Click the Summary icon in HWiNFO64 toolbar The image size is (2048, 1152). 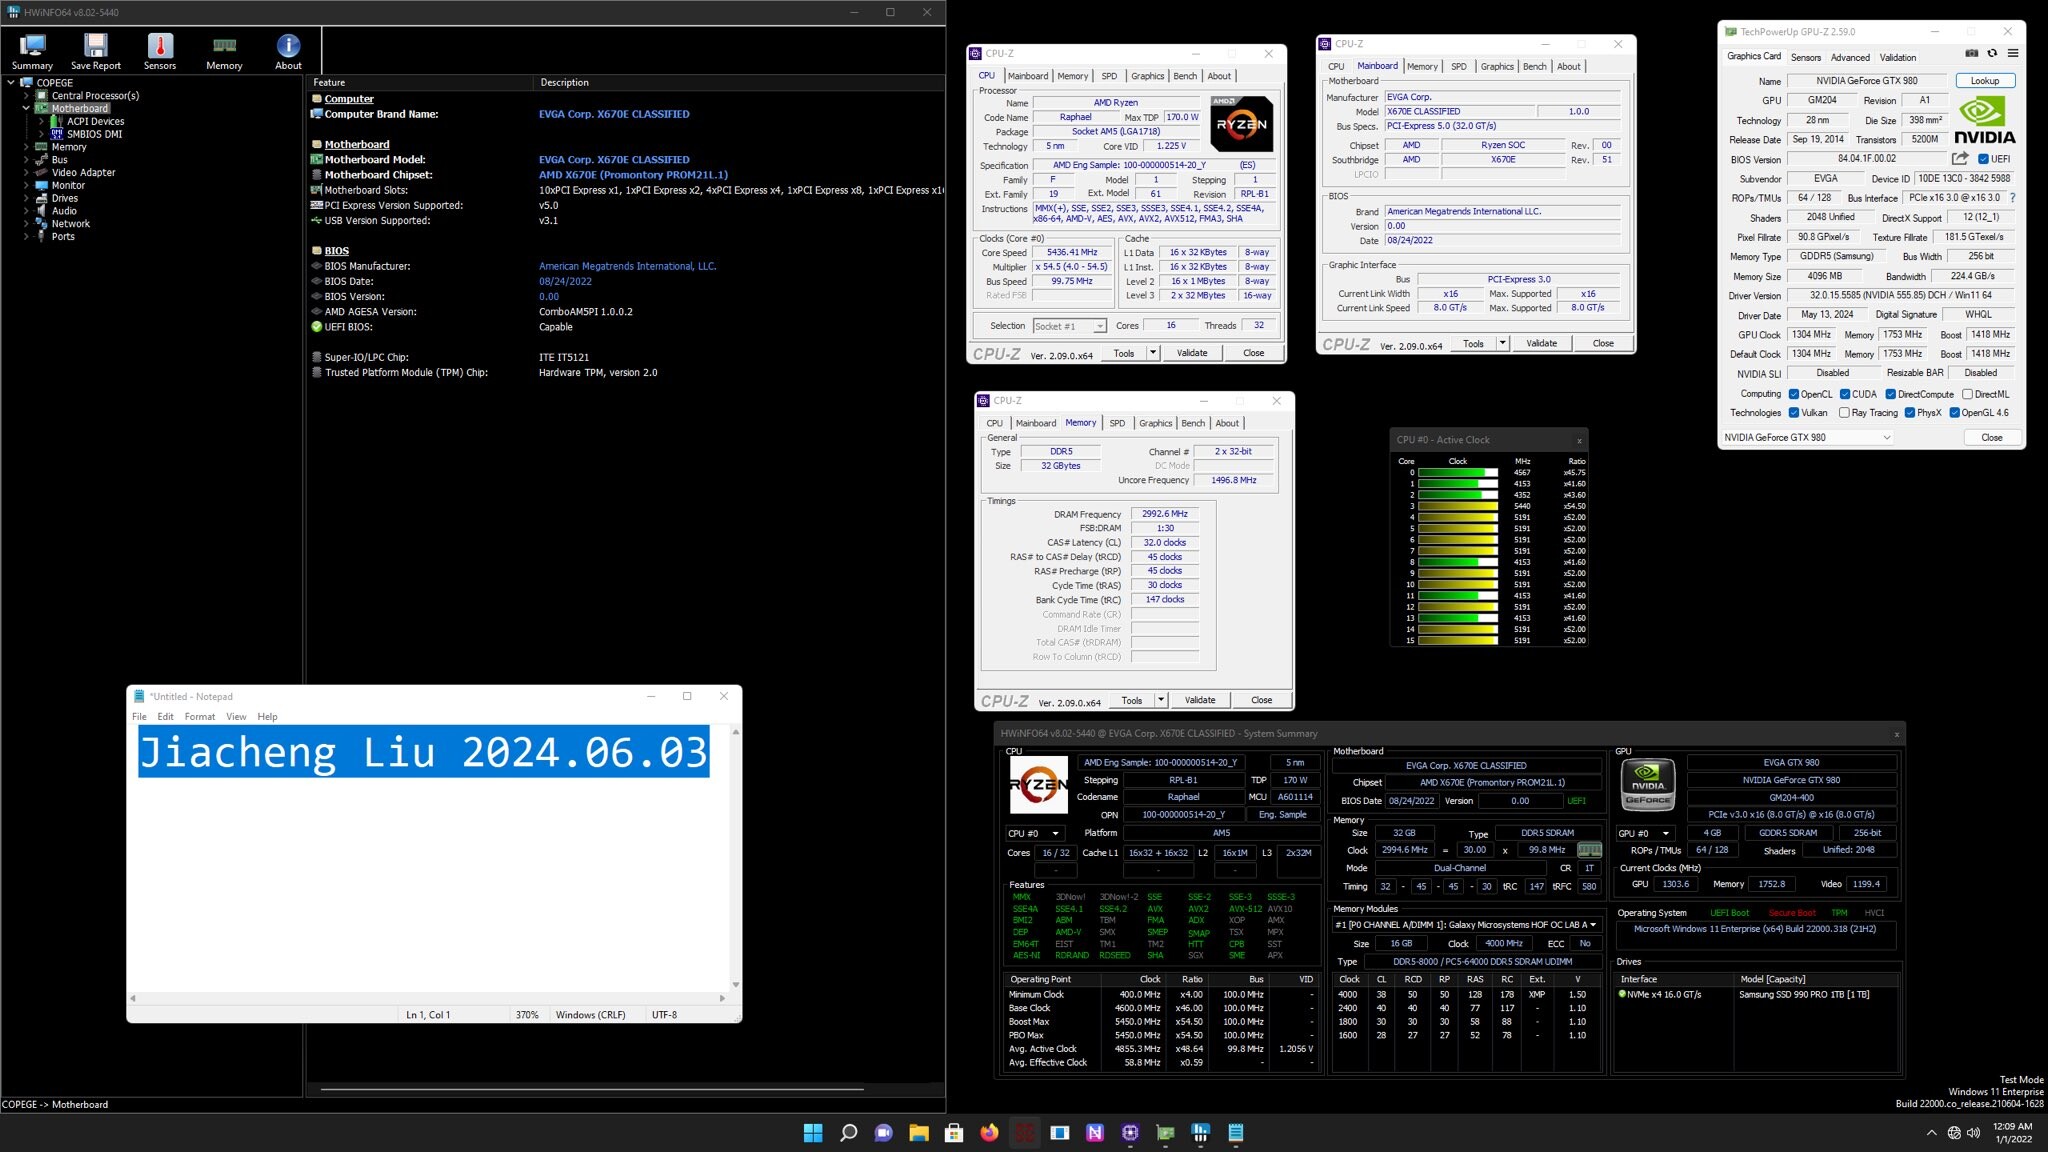pyautogui.click(x=30, y=45)
